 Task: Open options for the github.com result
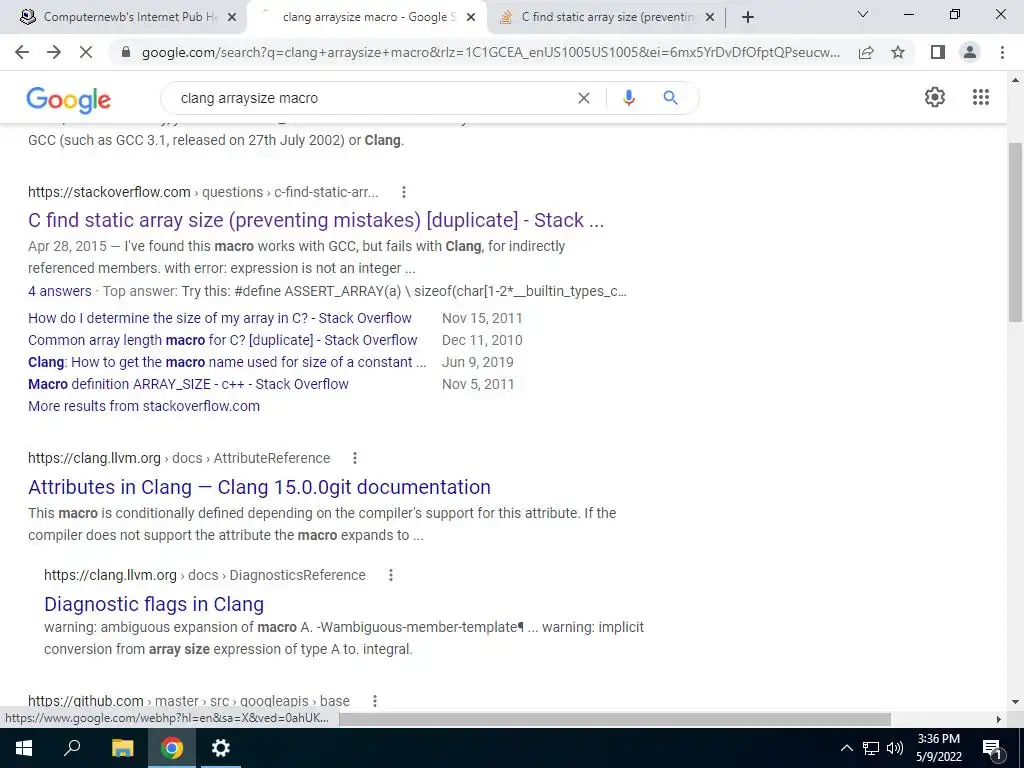[375, 701]
